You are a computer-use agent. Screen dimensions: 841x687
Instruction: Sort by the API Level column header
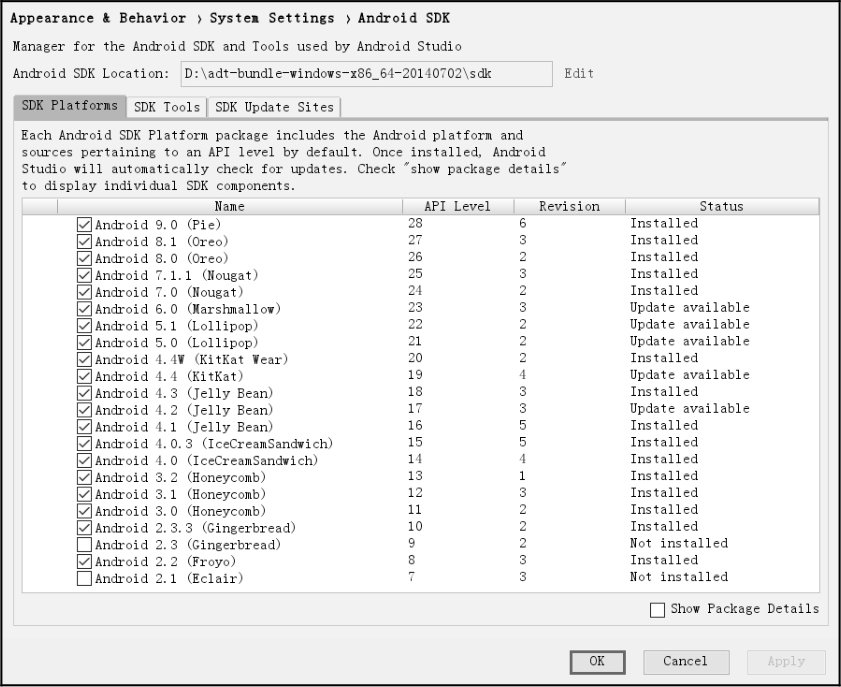pos(458,207)
